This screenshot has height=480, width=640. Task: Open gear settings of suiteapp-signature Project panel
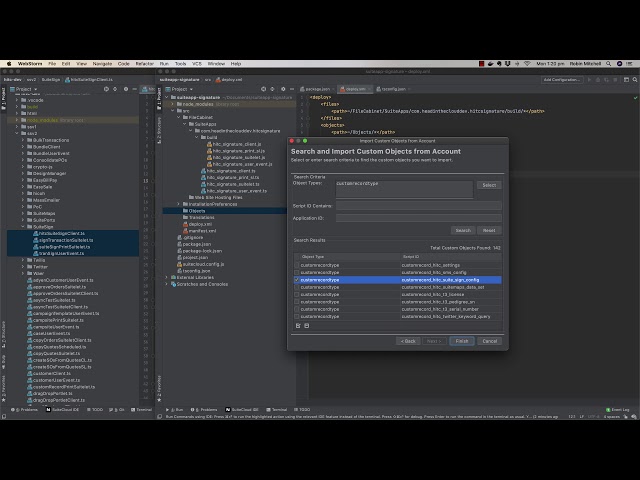283,89
